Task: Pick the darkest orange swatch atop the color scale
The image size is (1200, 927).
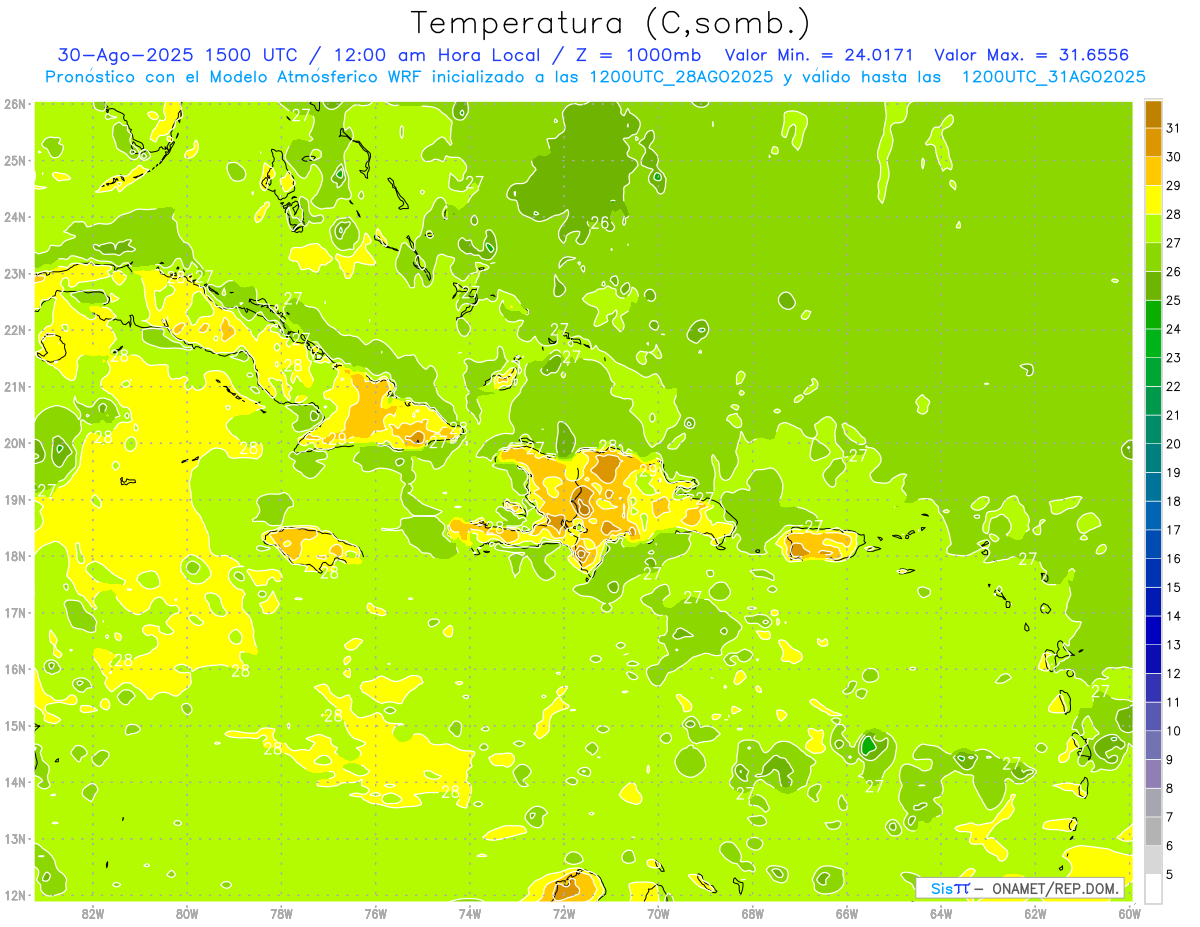Action: [x=1153, y=115]
